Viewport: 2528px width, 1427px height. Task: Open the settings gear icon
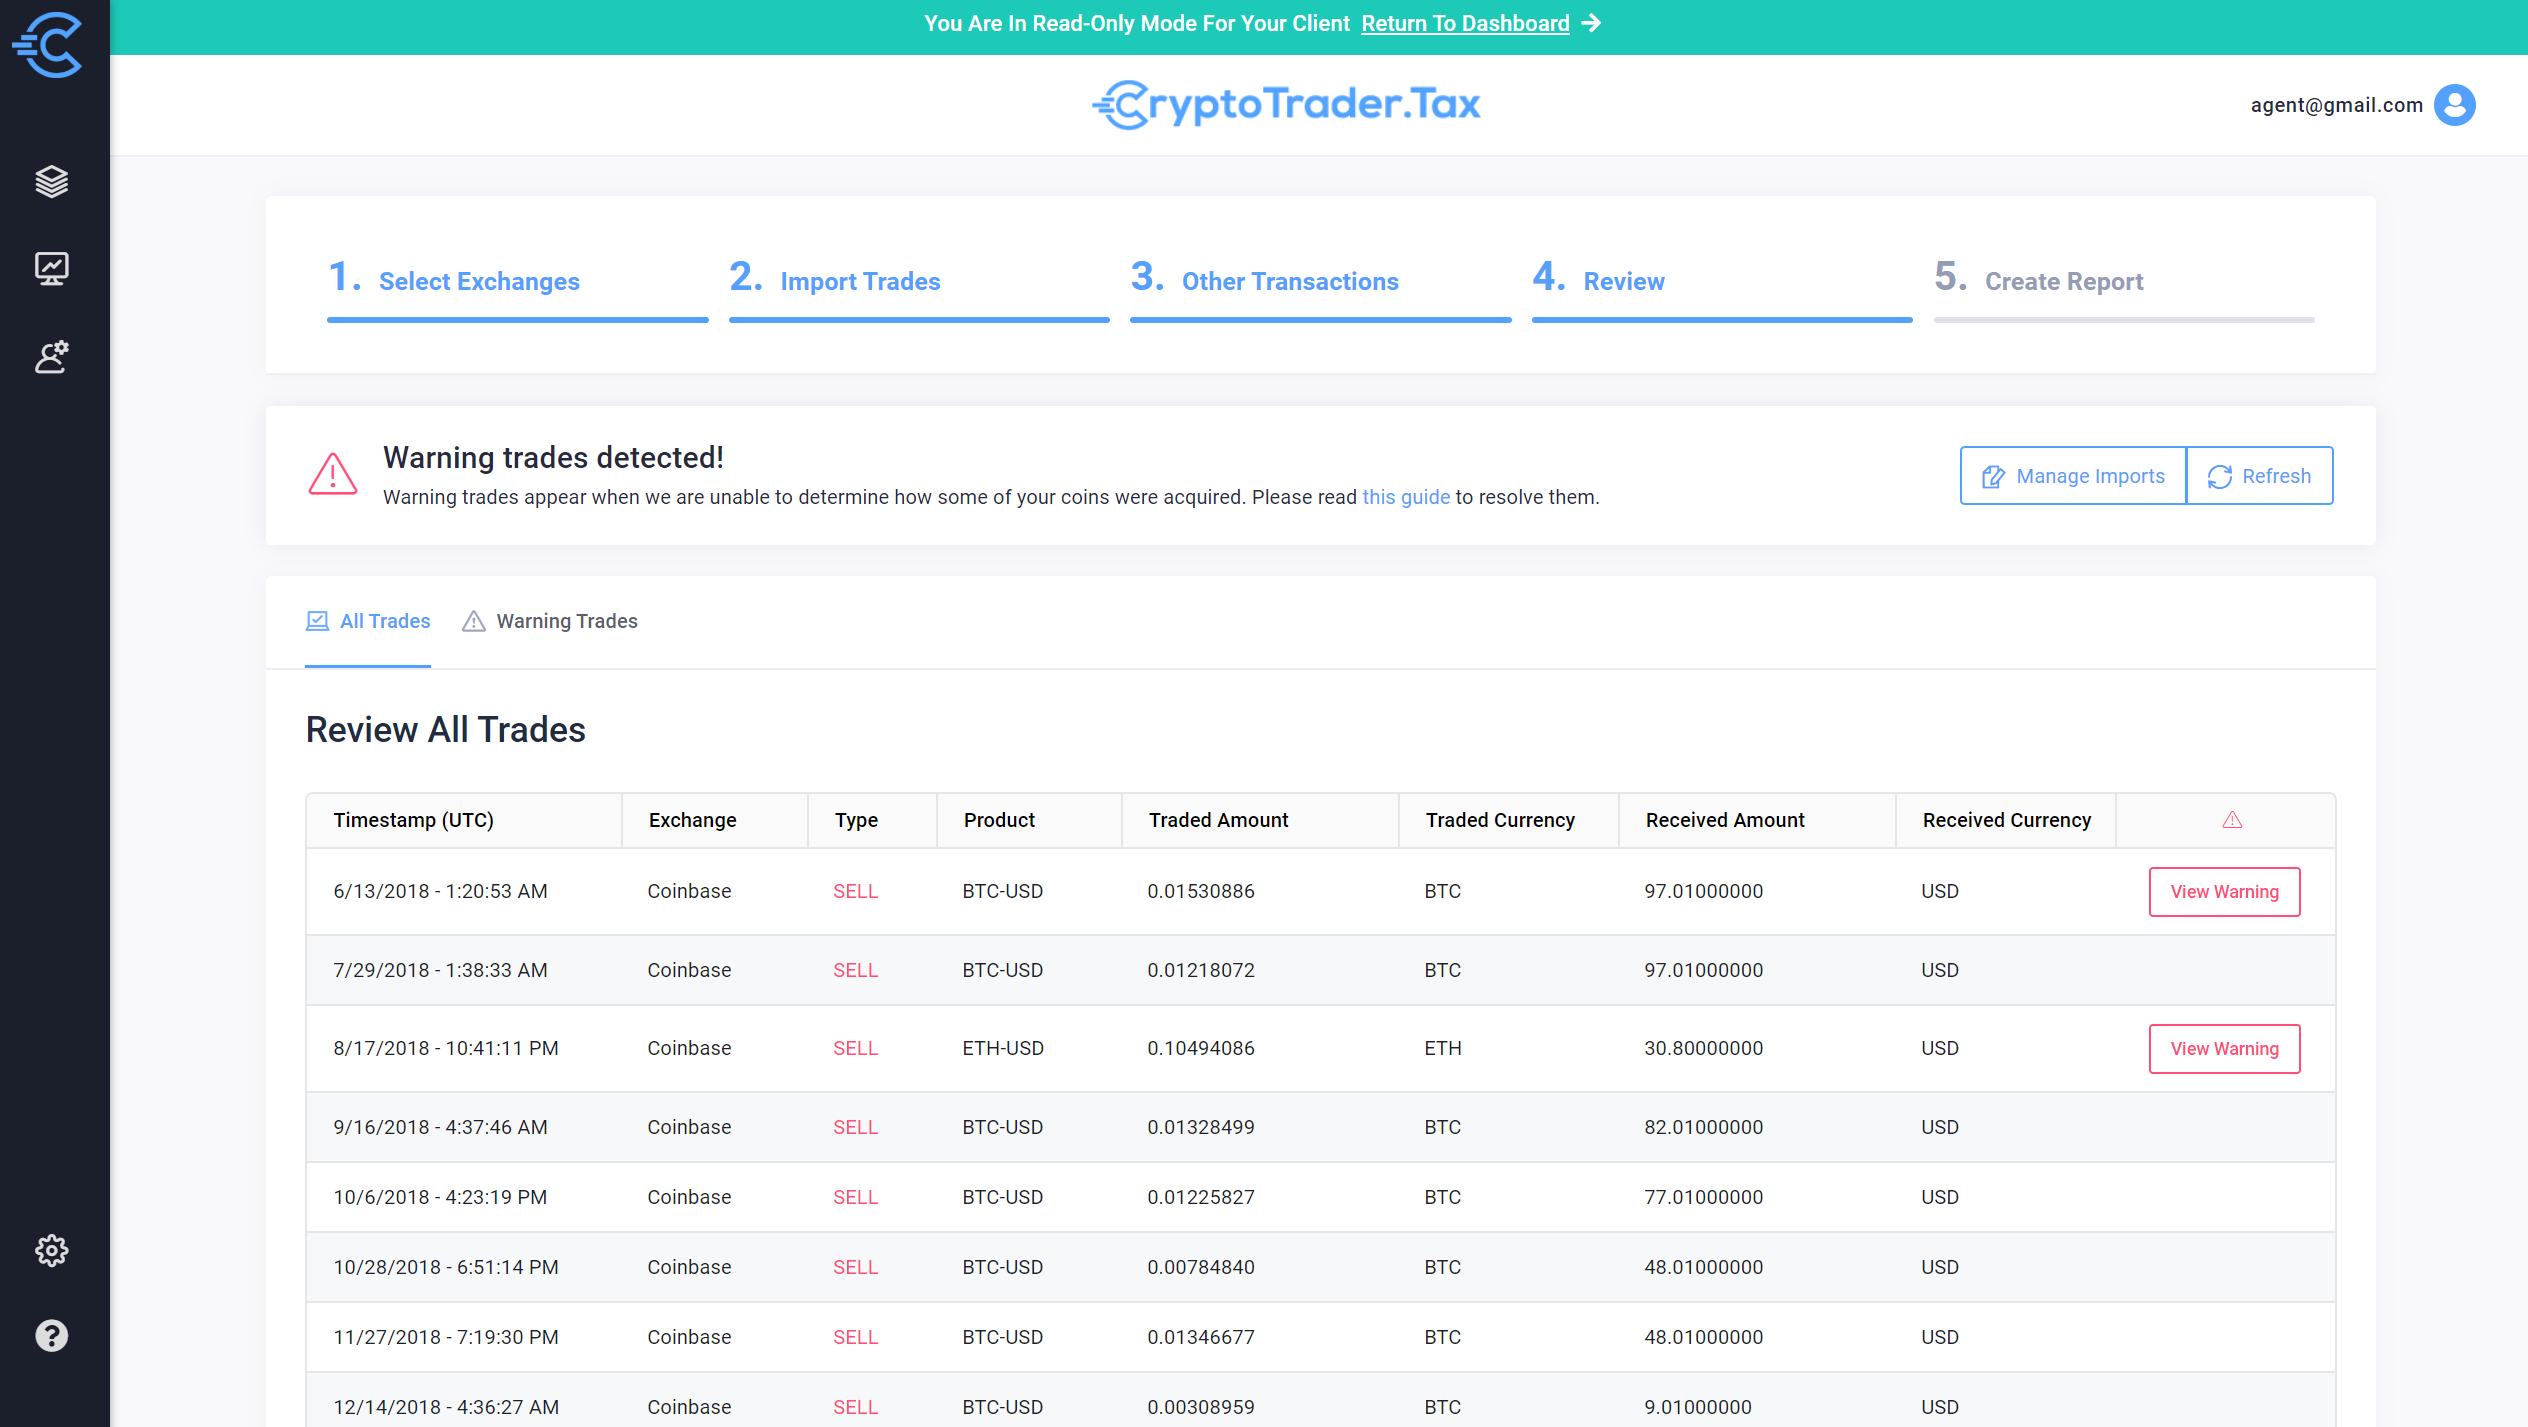pos(52,1250)
